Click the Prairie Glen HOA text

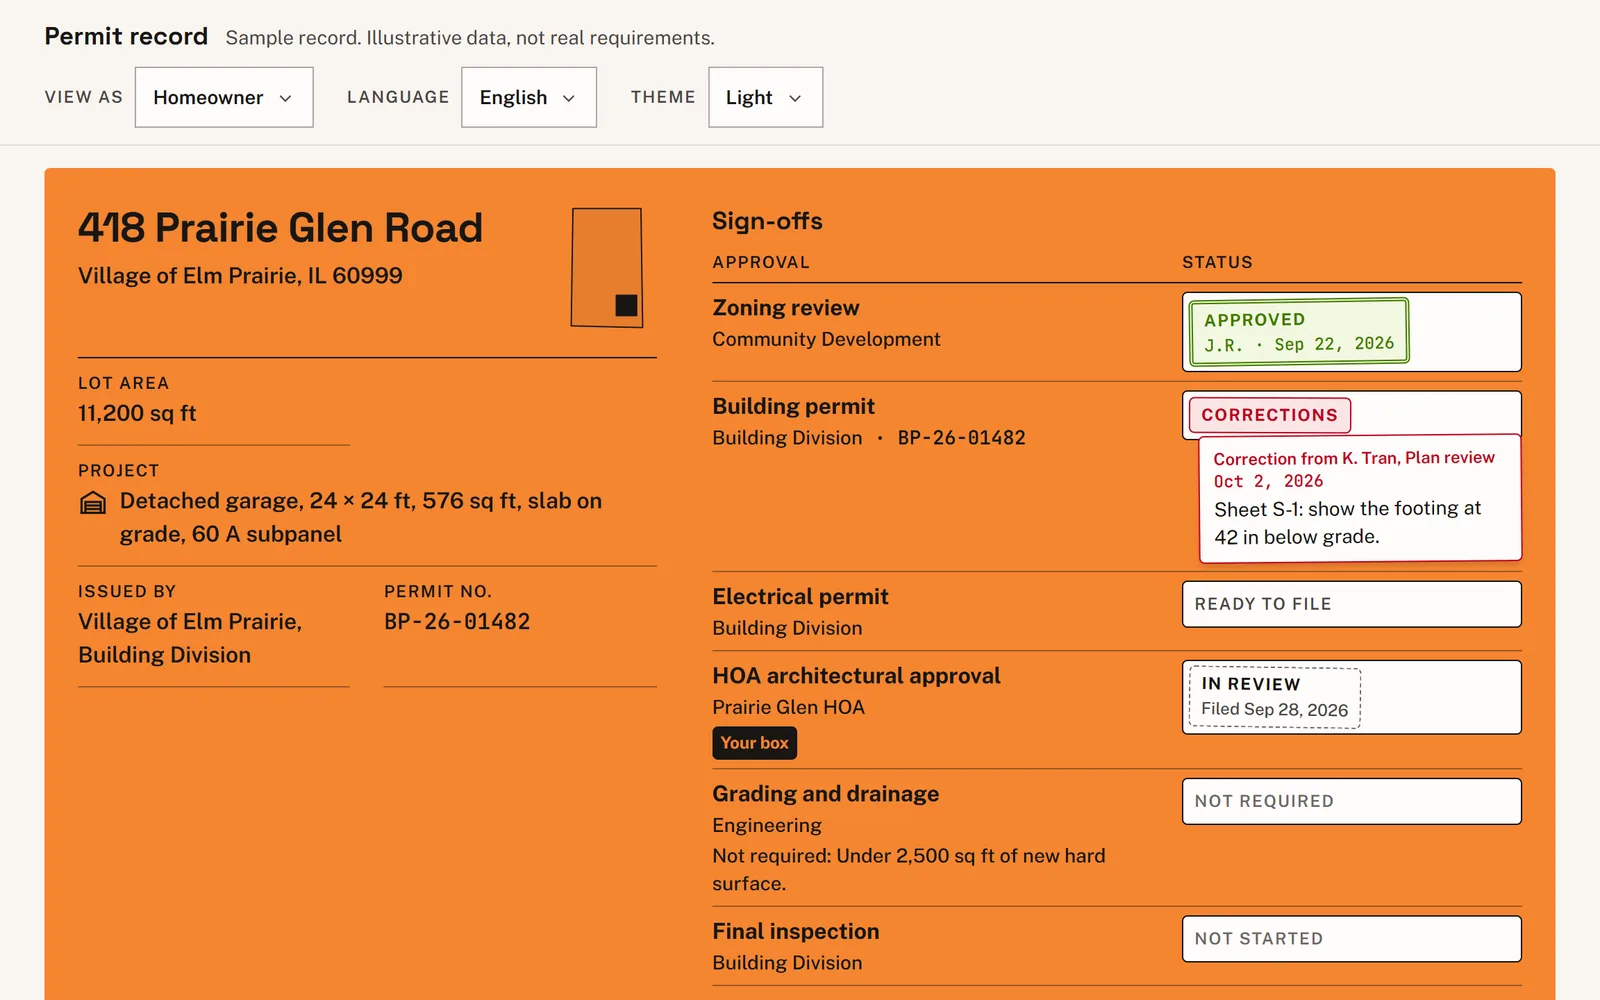point(789,707)
